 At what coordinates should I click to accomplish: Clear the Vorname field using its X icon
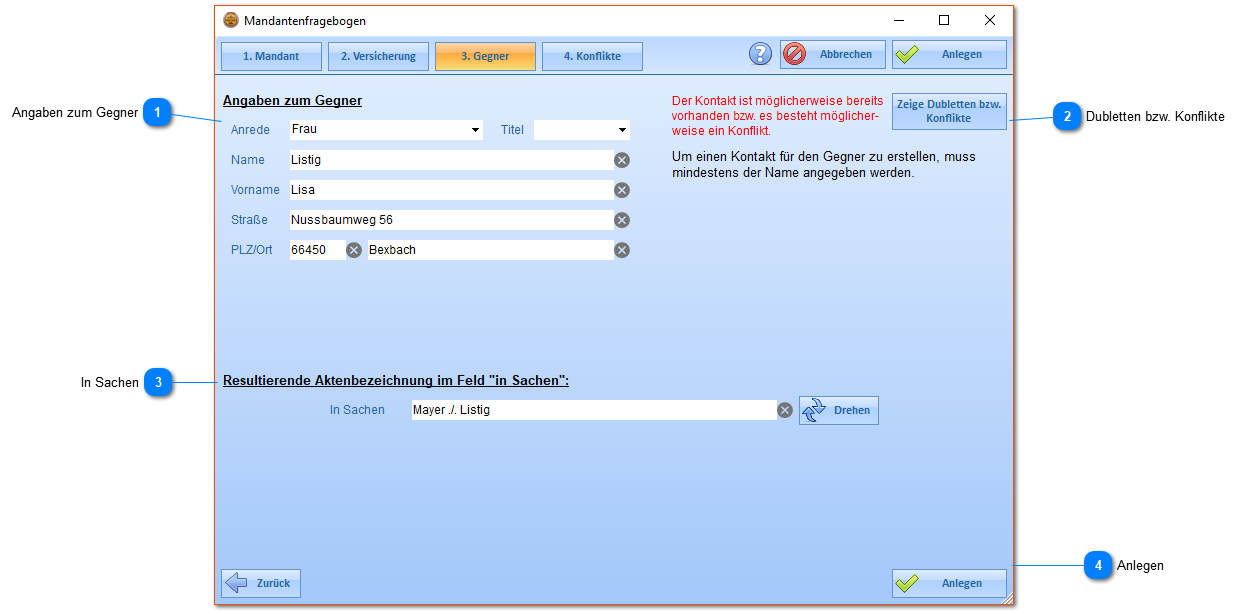(x=622, y=190)
